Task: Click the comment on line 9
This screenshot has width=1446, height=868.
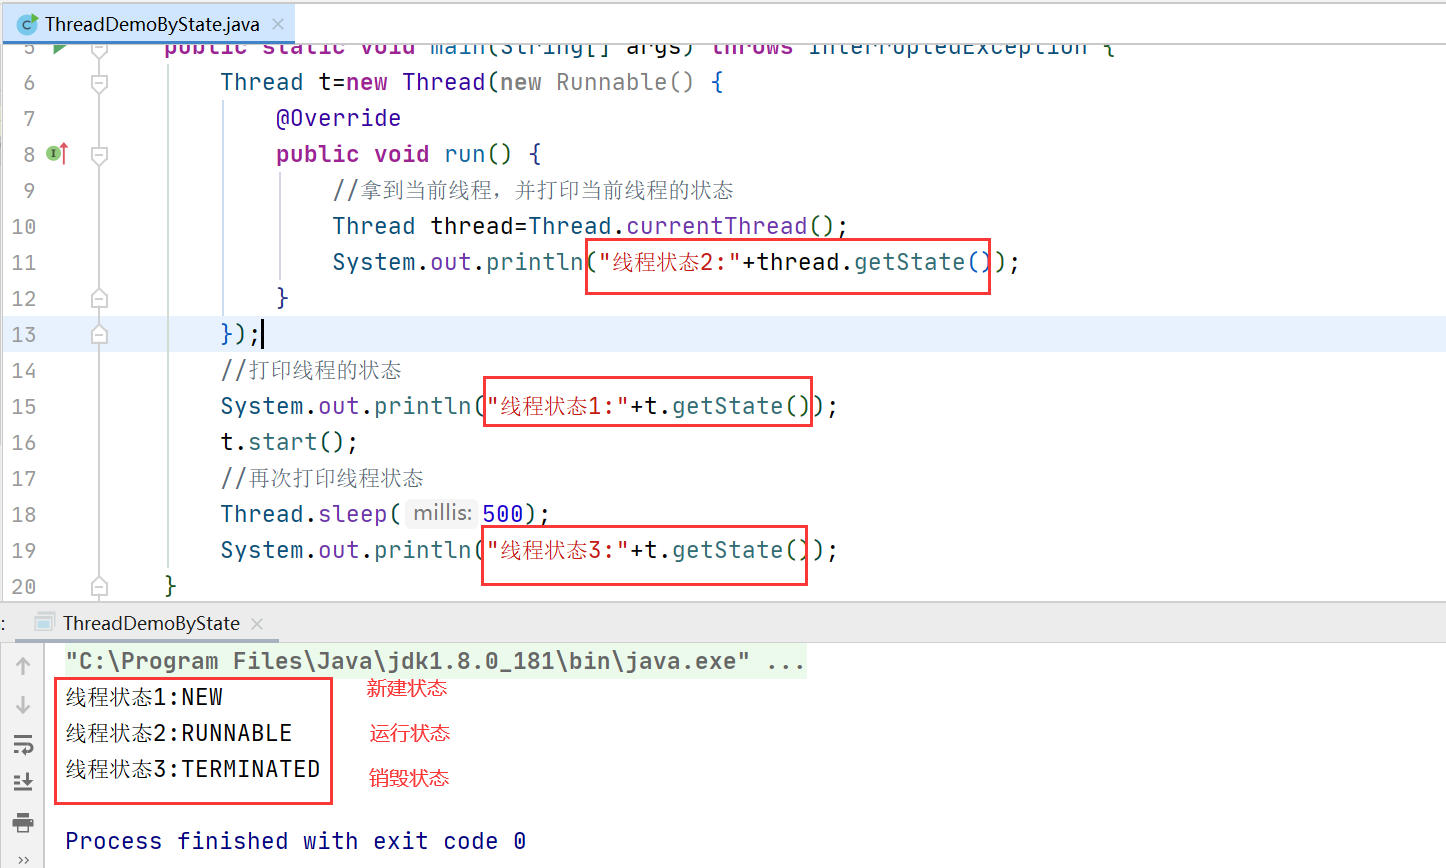Action: [533, 190]
